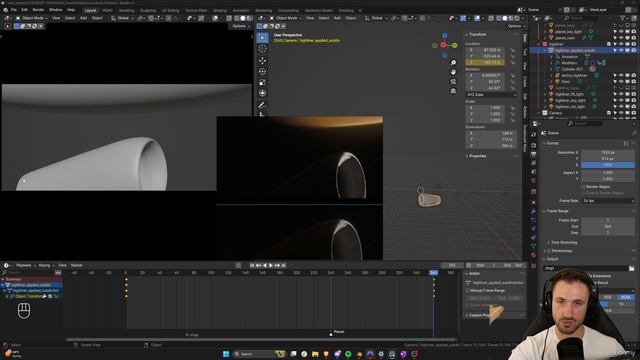Image resolution: width=640 pixels, height=360 pixels.
Task: Toggle planet_key_light viewport eye icon
Action: (x=621, y=31)
